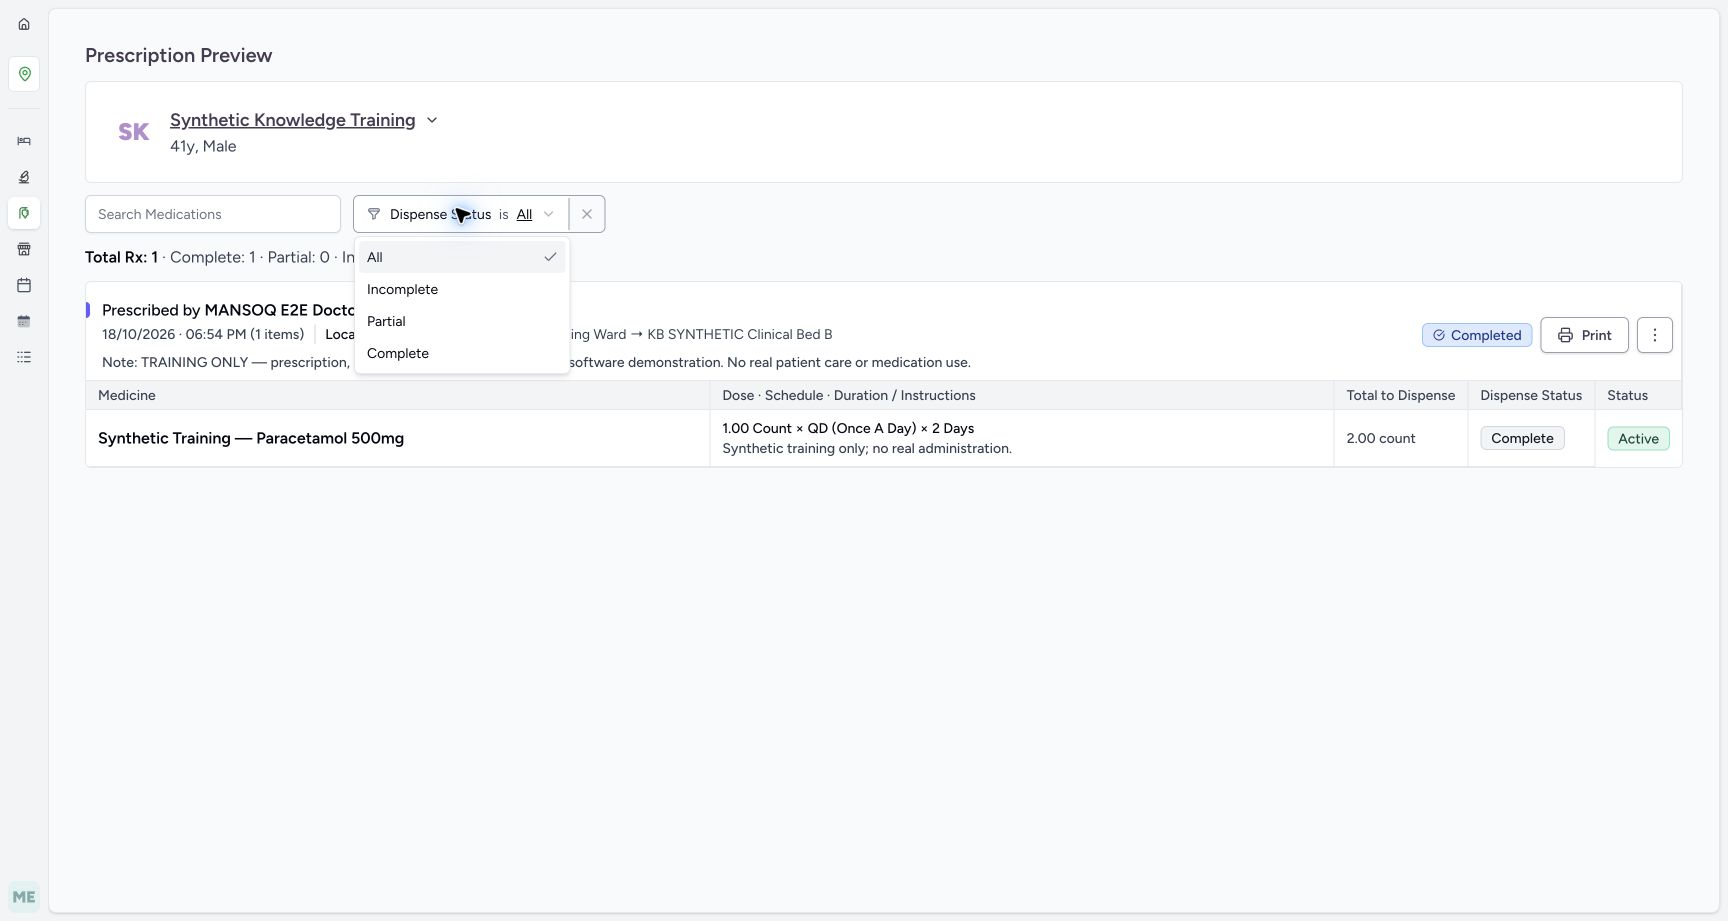Open the filled gray calendar sidebar icon
Viewport: 1728px width, 921px height.
(x=24, y=321)
